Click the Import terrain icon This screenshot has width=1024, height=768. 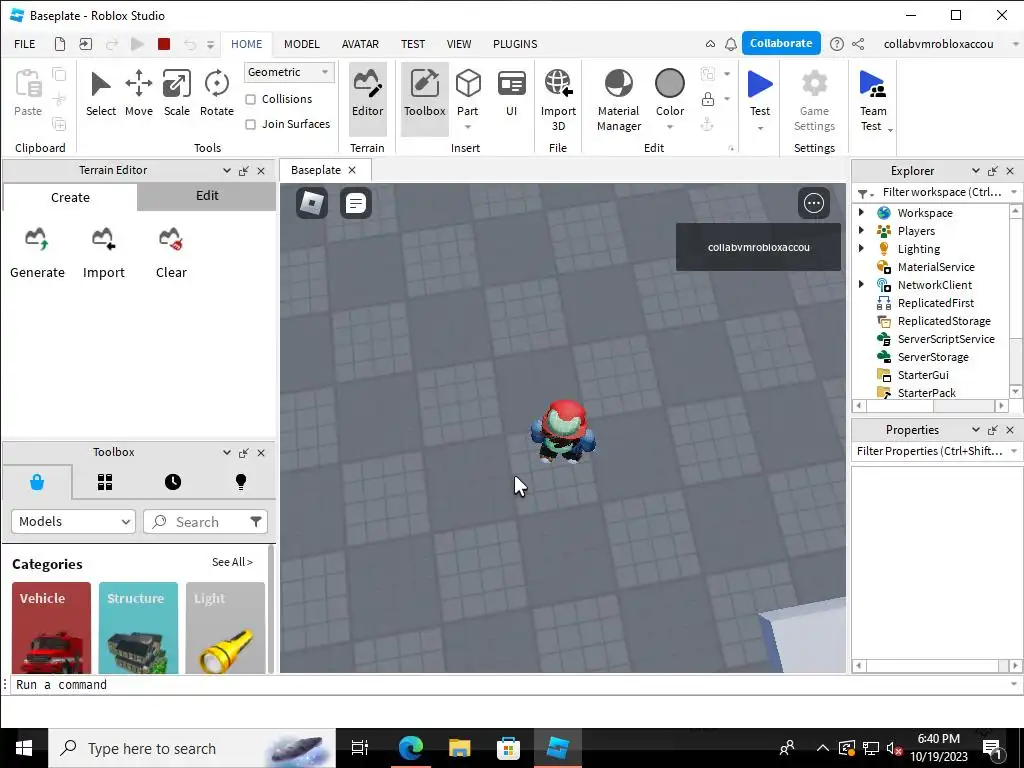103,253
